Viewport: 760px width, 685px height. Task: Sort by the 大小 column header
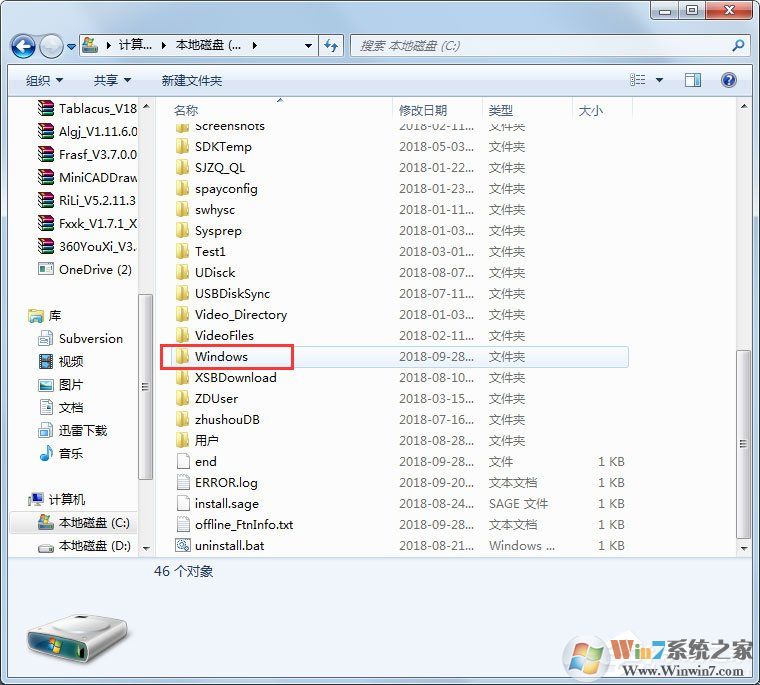pos(590,111)
